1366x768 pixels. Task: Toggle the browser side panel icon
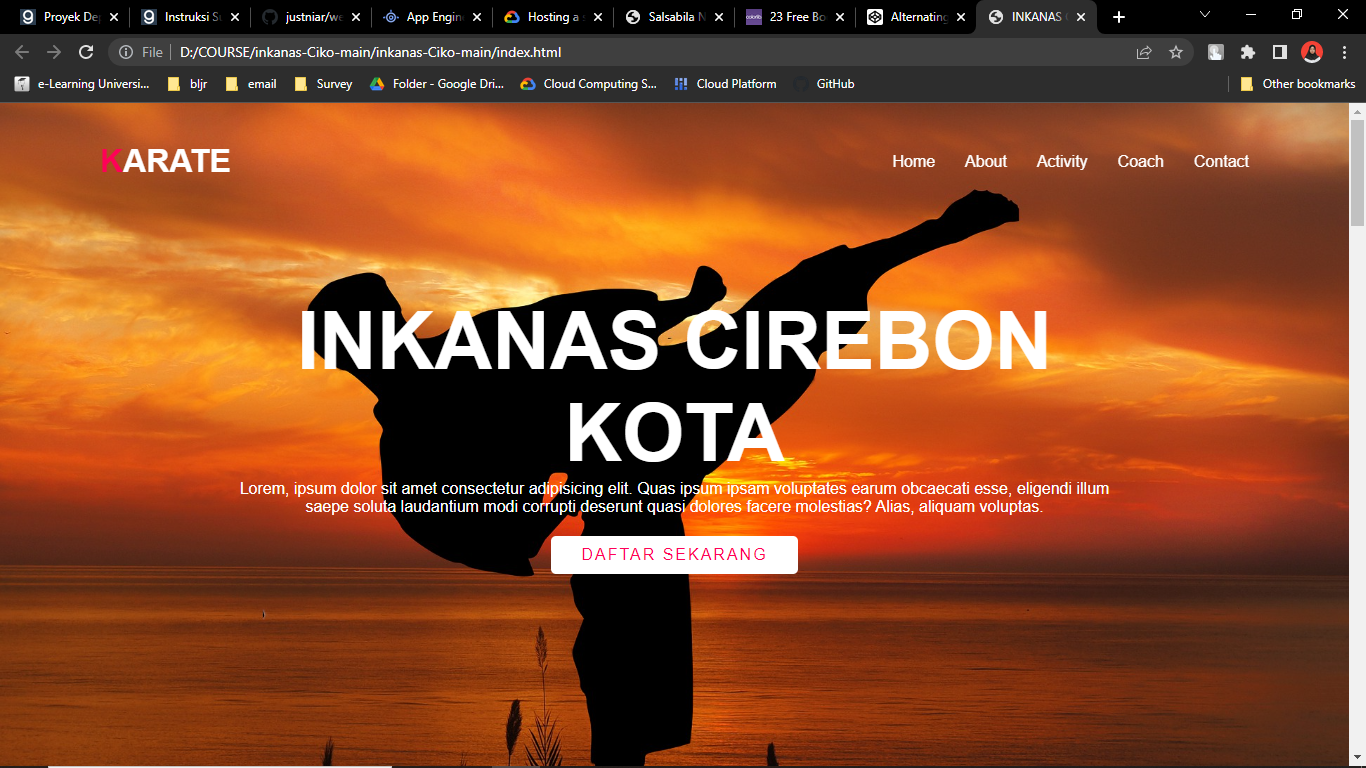[1279, 52]
